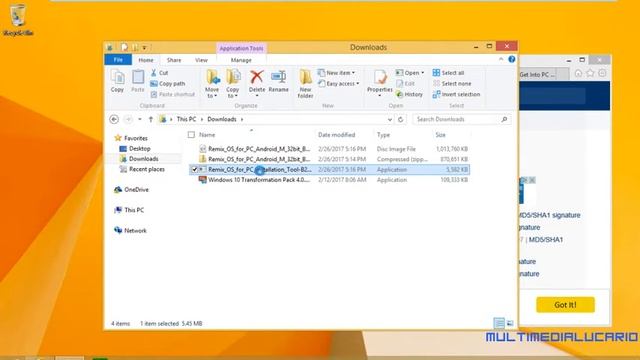Click Paste shortcut in Clipboard group
Image resolution: width=640 pixels, height=360 pixels.
pos(173,94)
